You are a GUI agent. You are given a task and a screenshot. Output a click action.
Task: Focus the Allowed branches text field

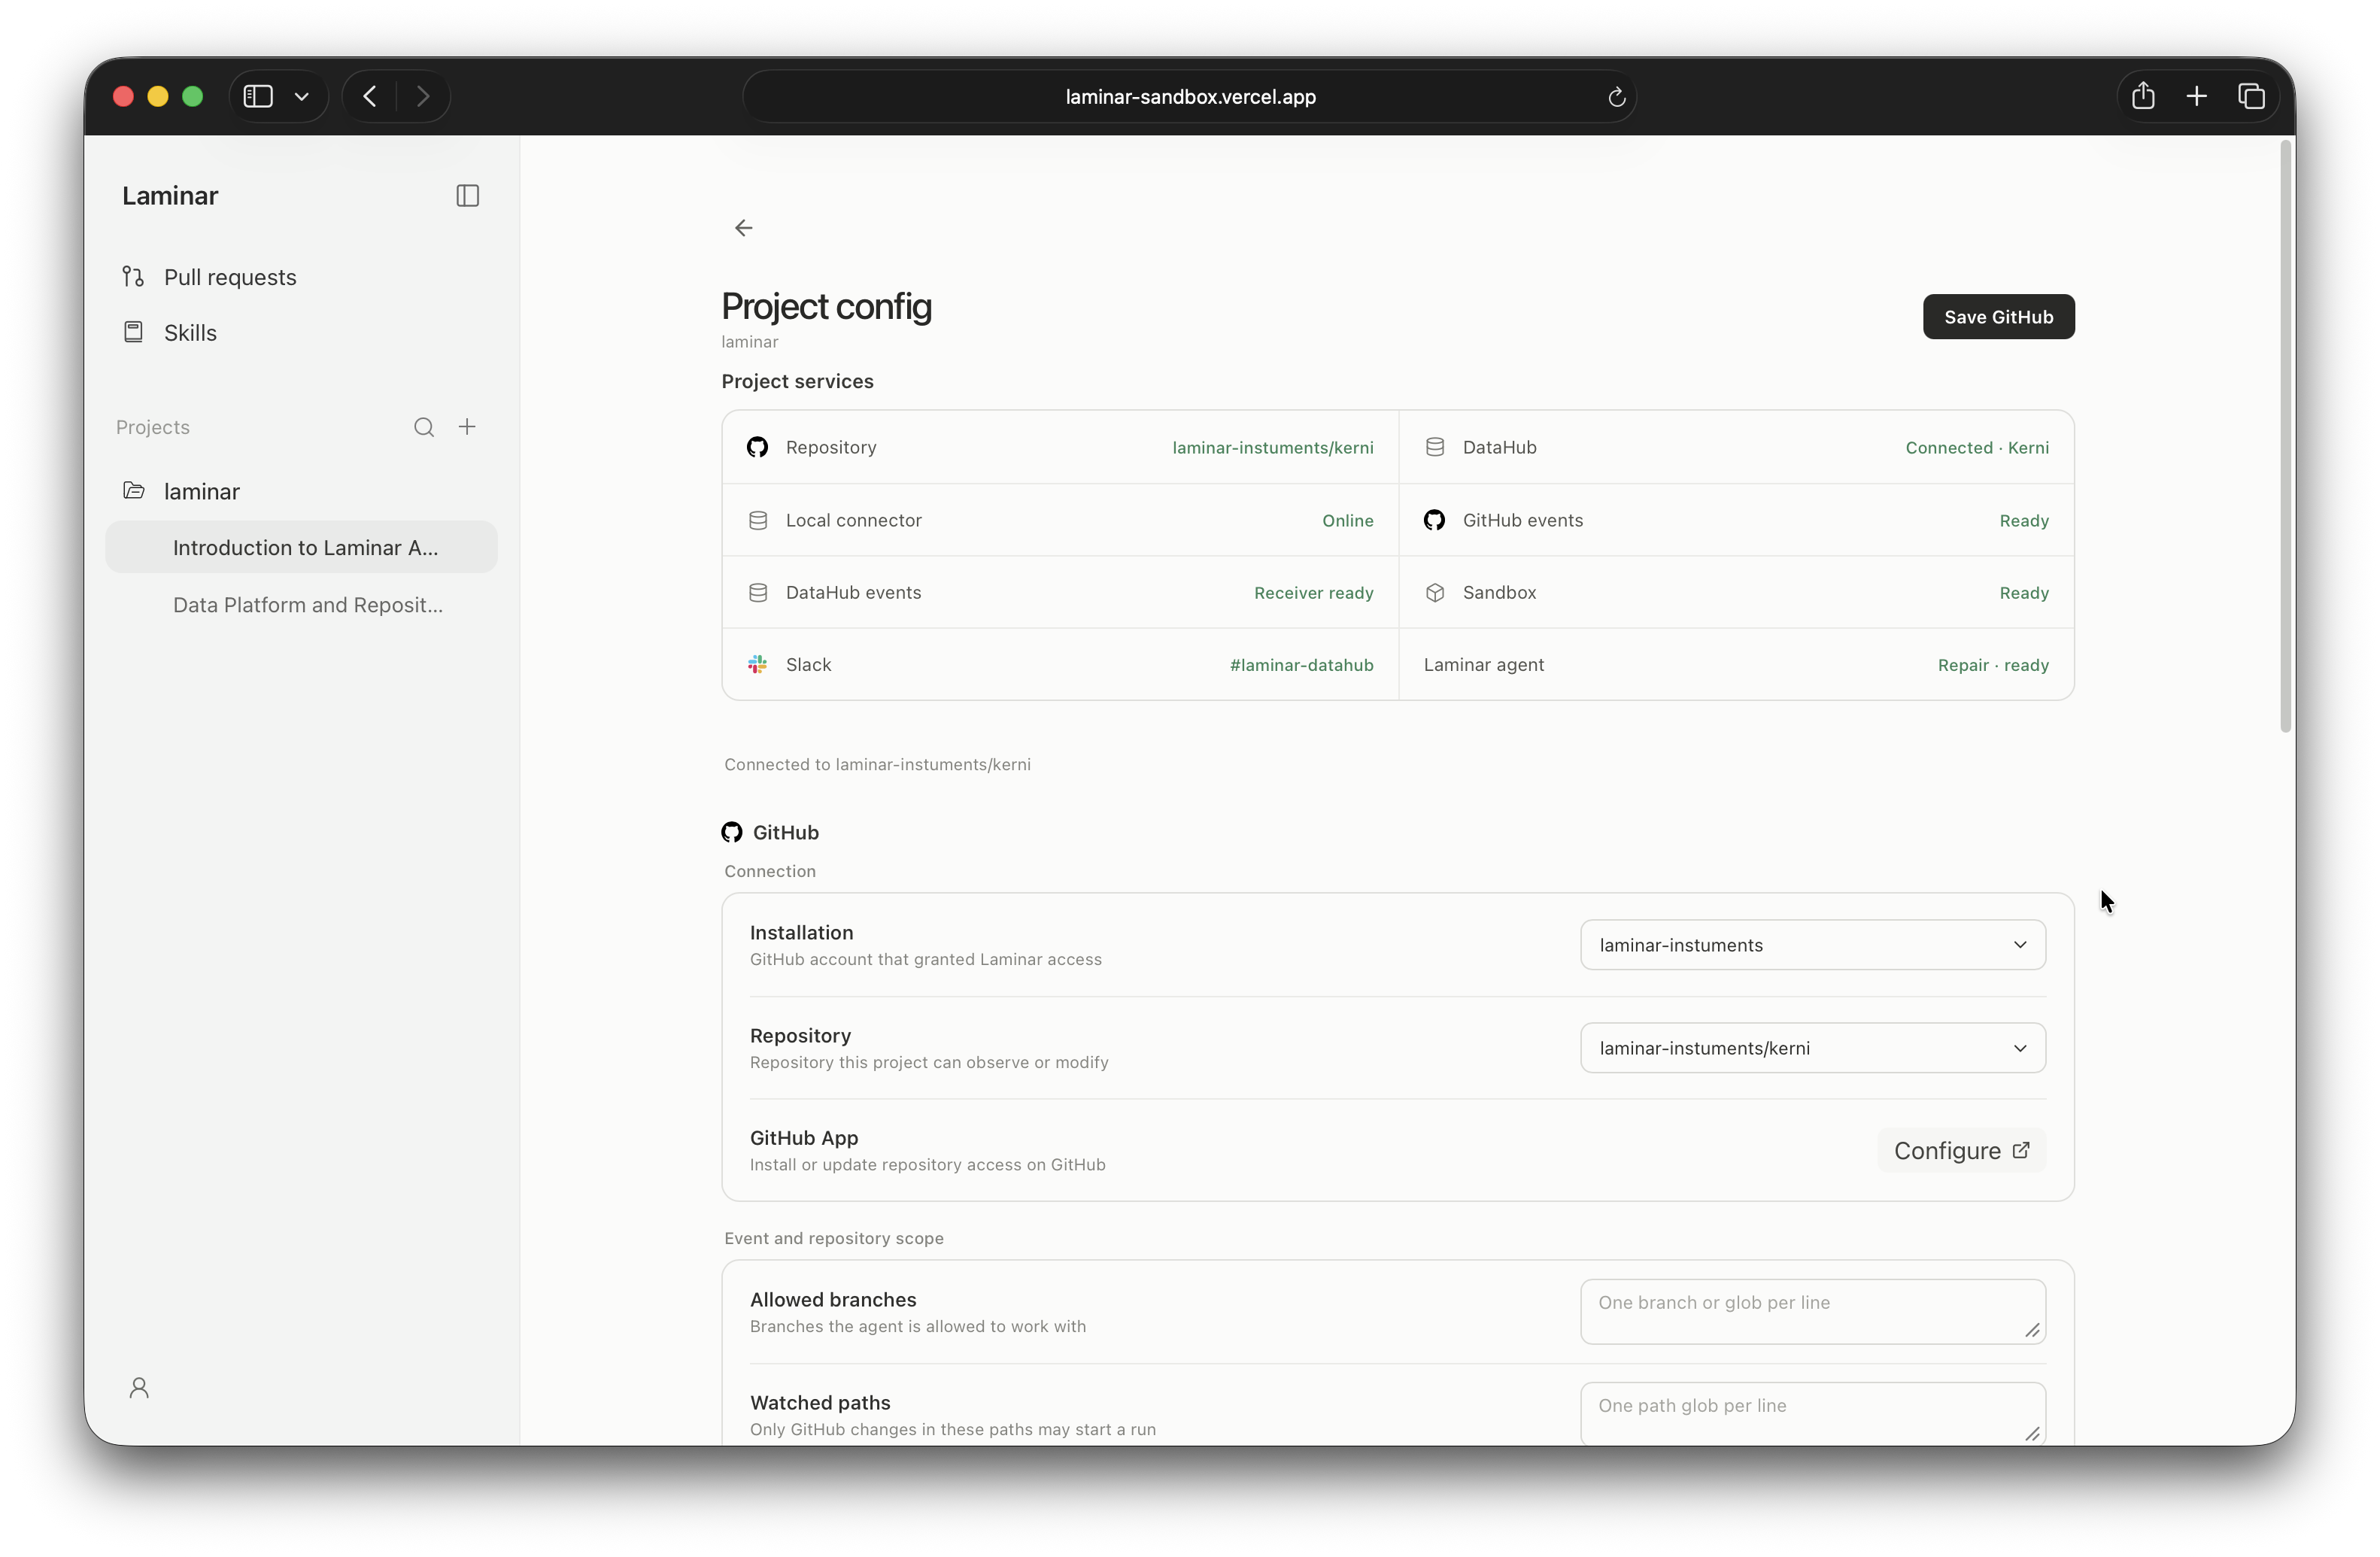(1812, 1311)
